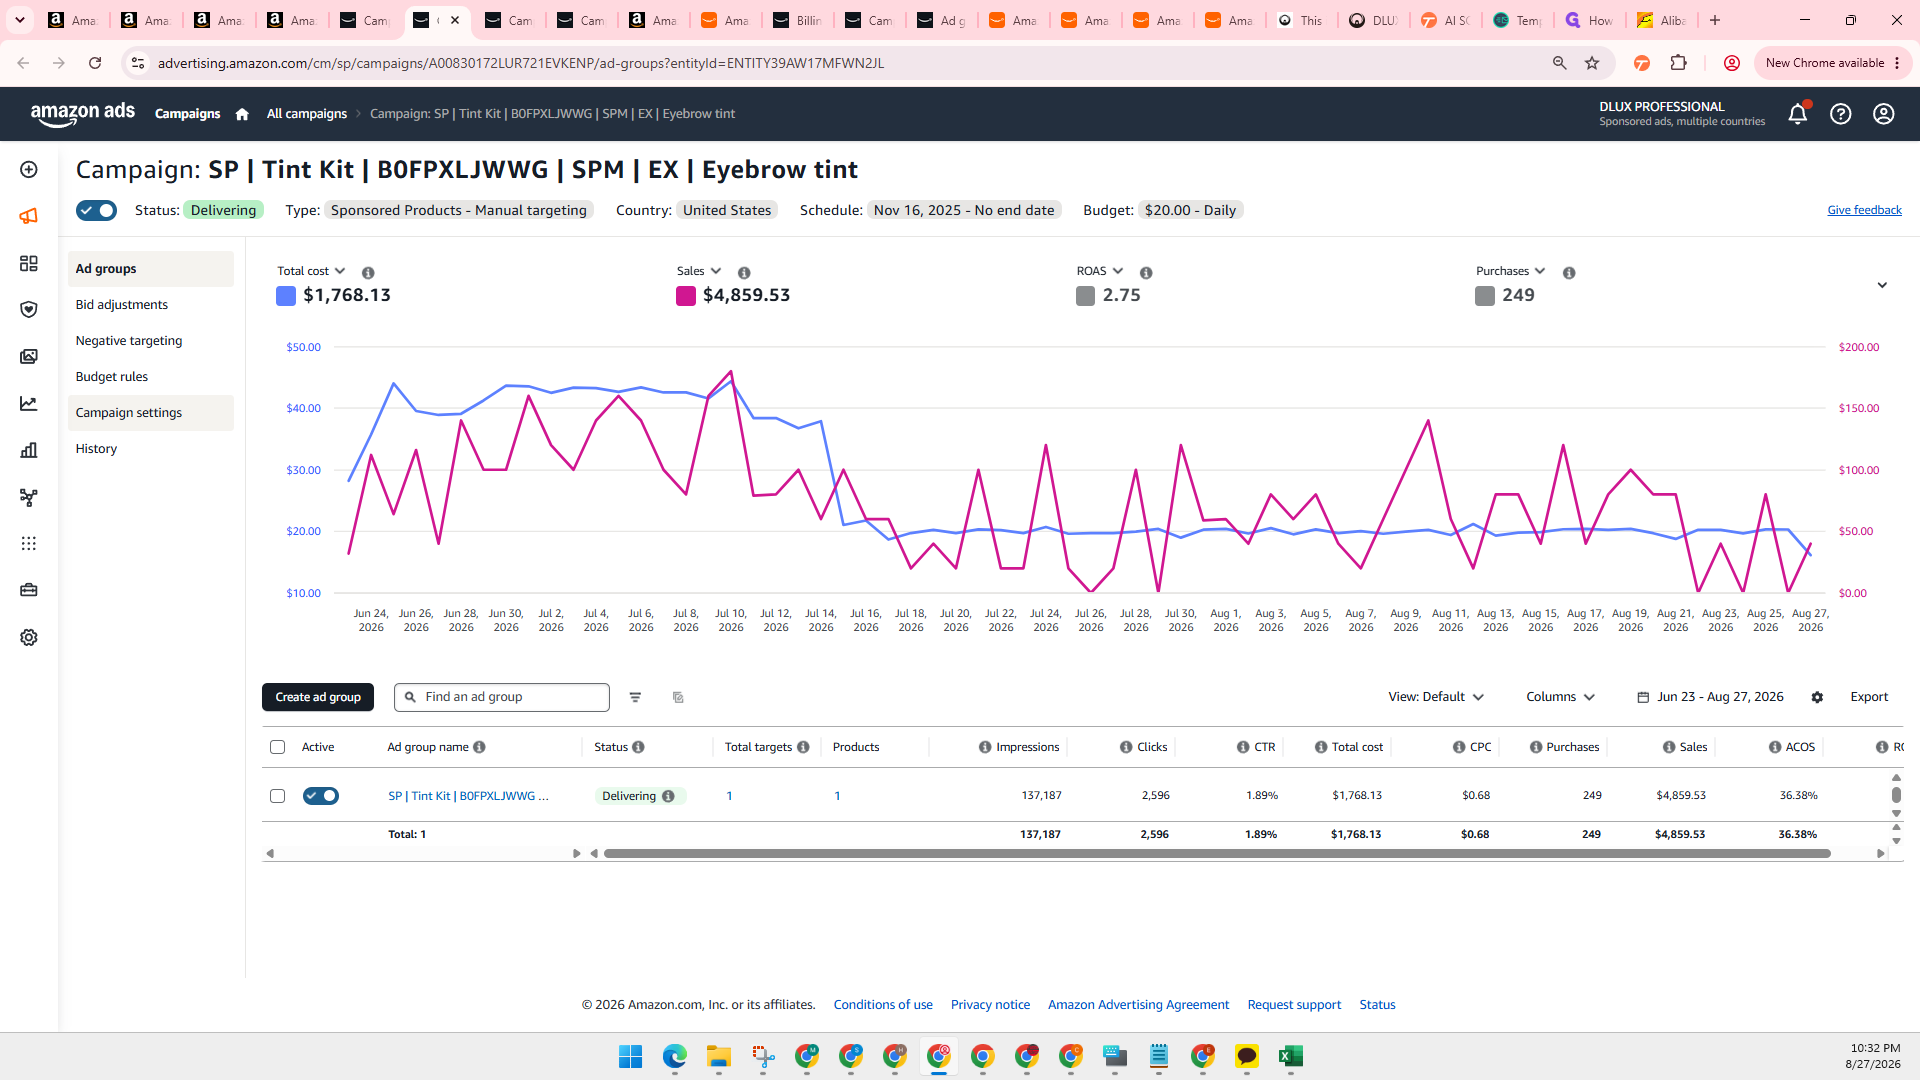The image size is (1920, 1080).
Task: Open the dashboard grid sidebar icon
Action: point(29,263)
